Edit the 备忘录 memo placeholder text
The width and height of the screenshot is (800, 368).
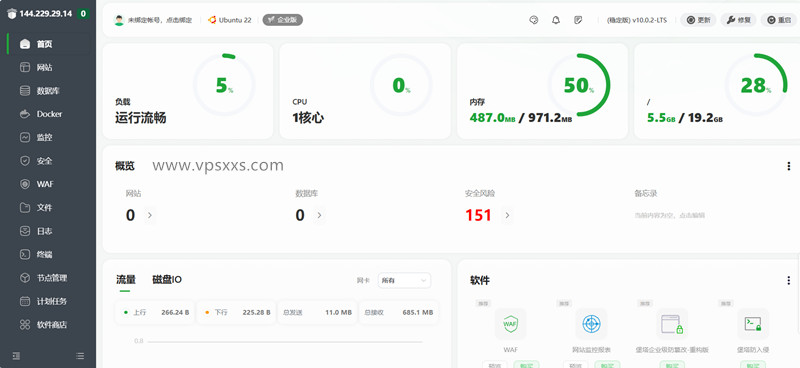tap(670, 216)
